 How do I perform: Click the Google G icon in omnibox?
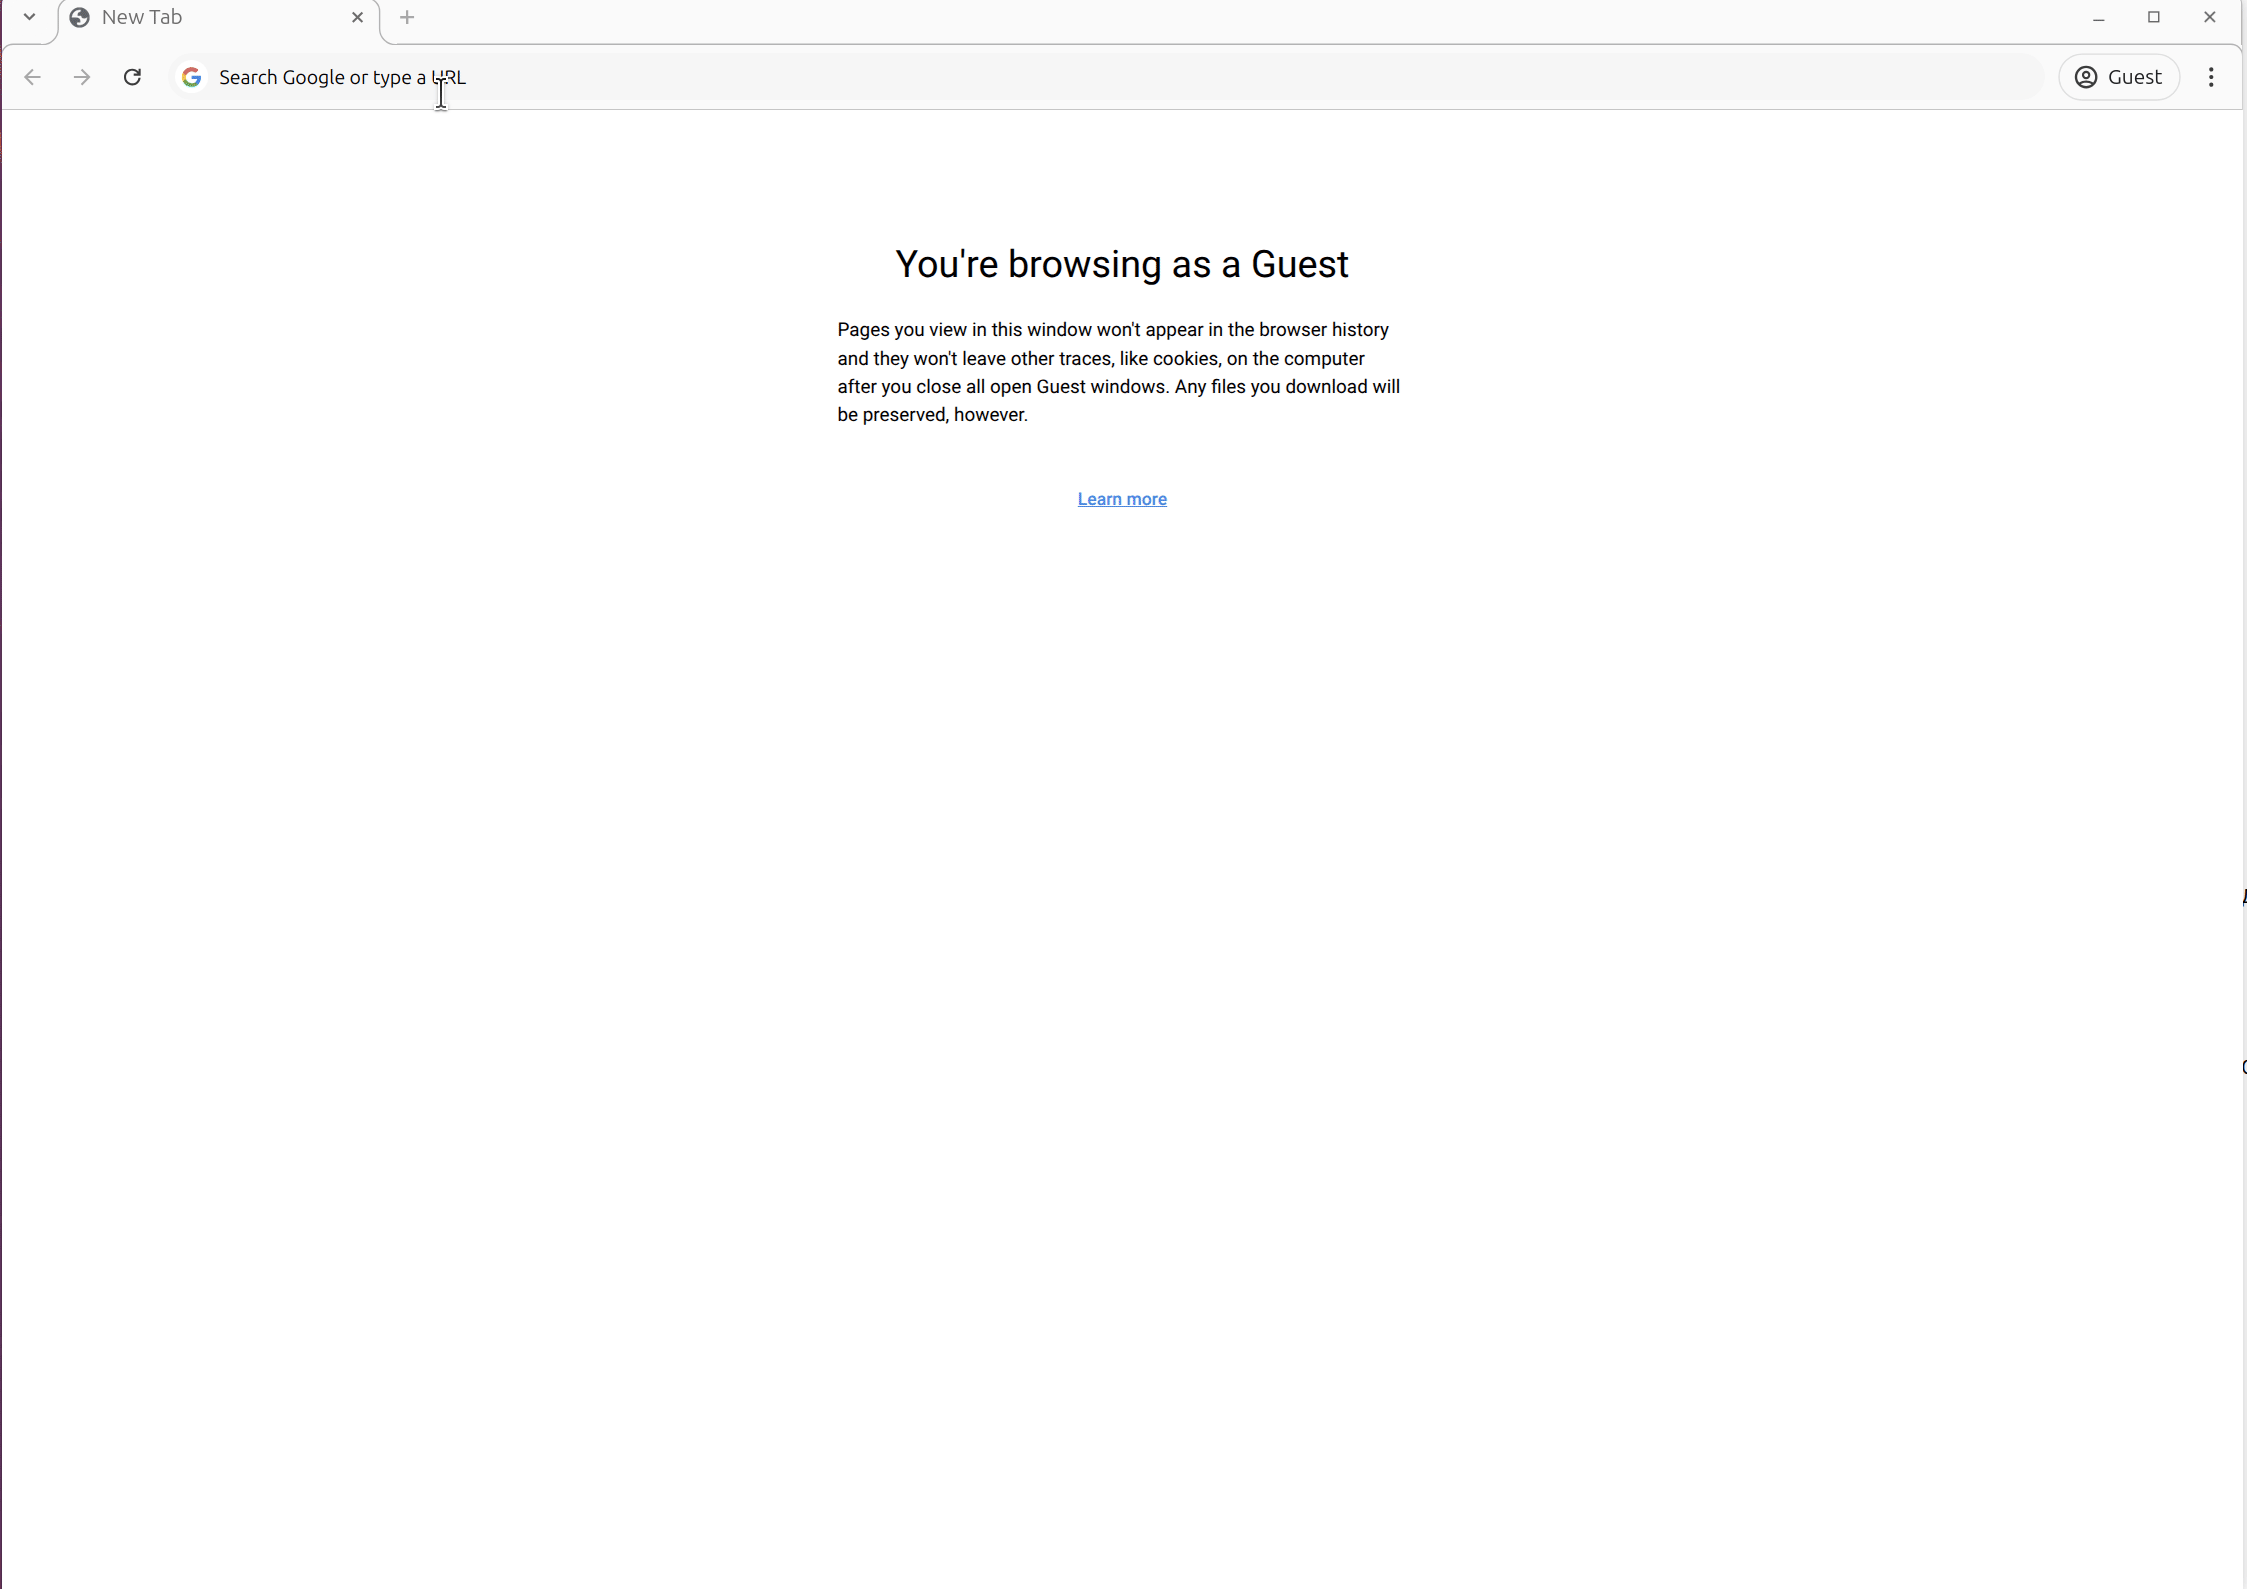[192, 77]
